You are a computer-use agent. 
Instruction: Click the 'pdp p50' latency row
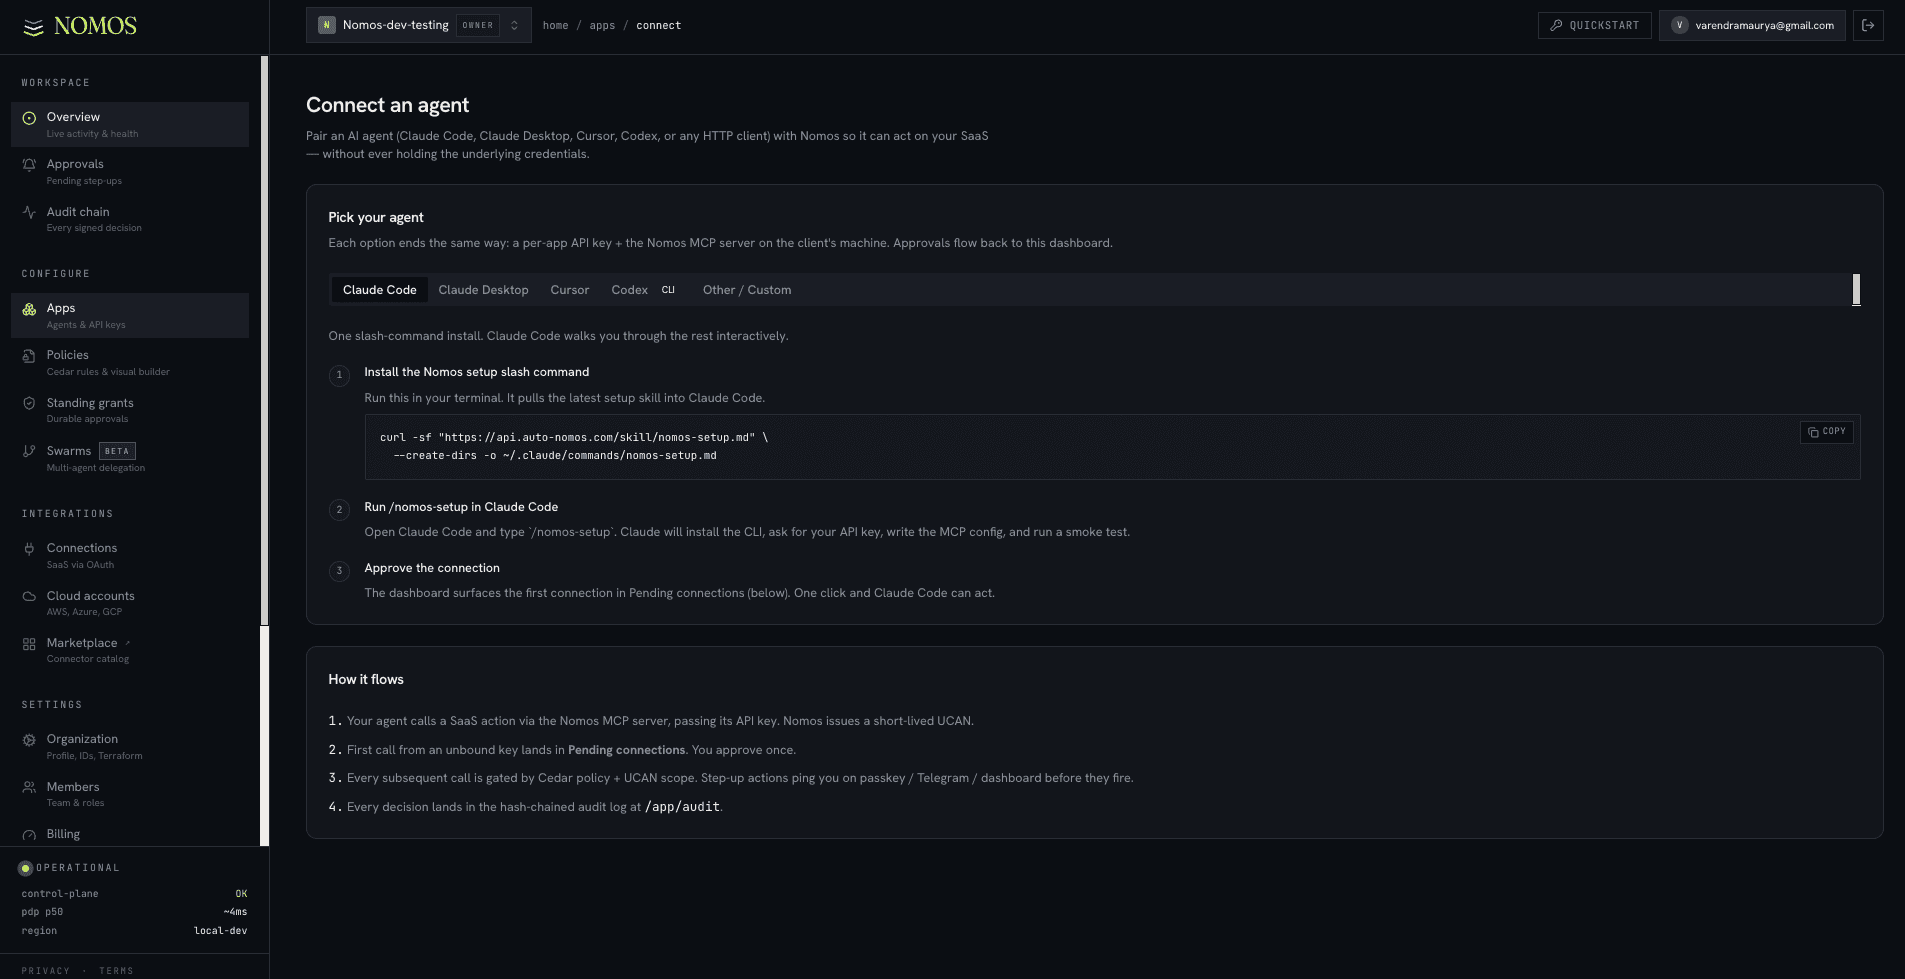[x=134, y=912]
